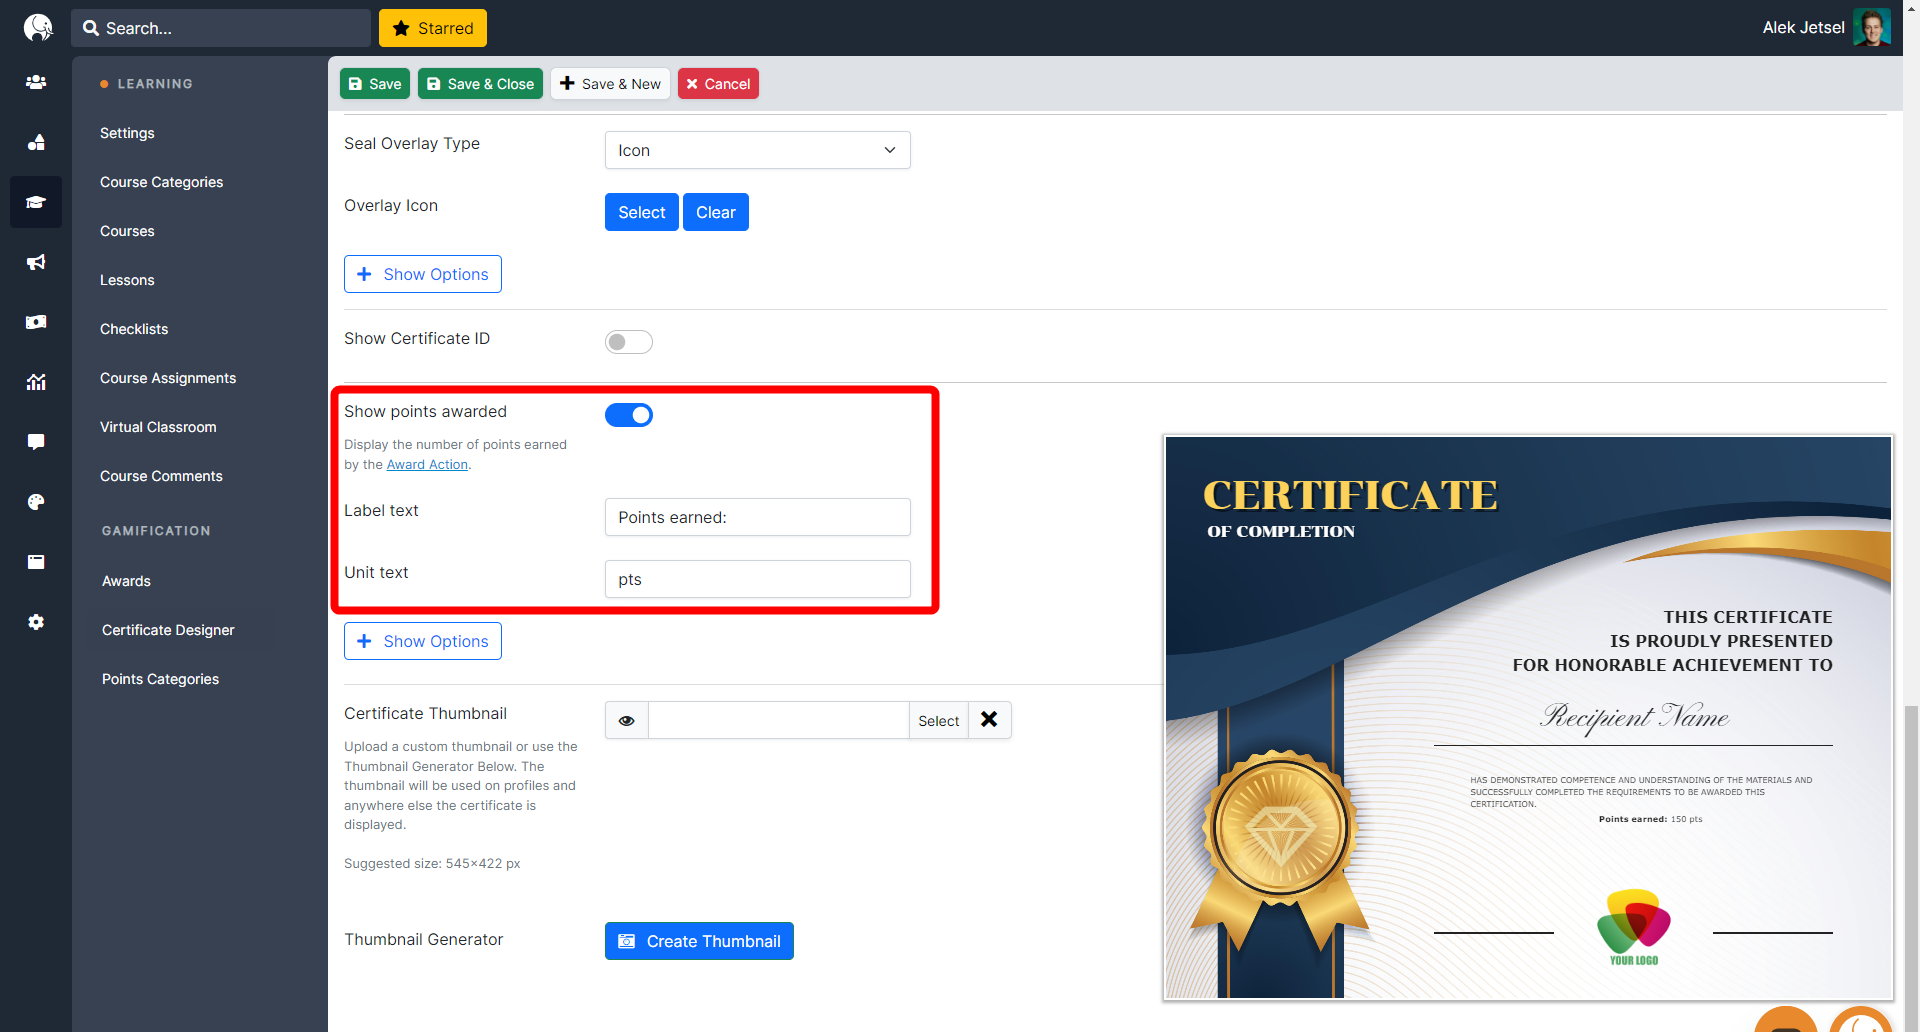Click Save & New button
The width and height of the screenshot is (1920, 1032).
pos(610,84)
